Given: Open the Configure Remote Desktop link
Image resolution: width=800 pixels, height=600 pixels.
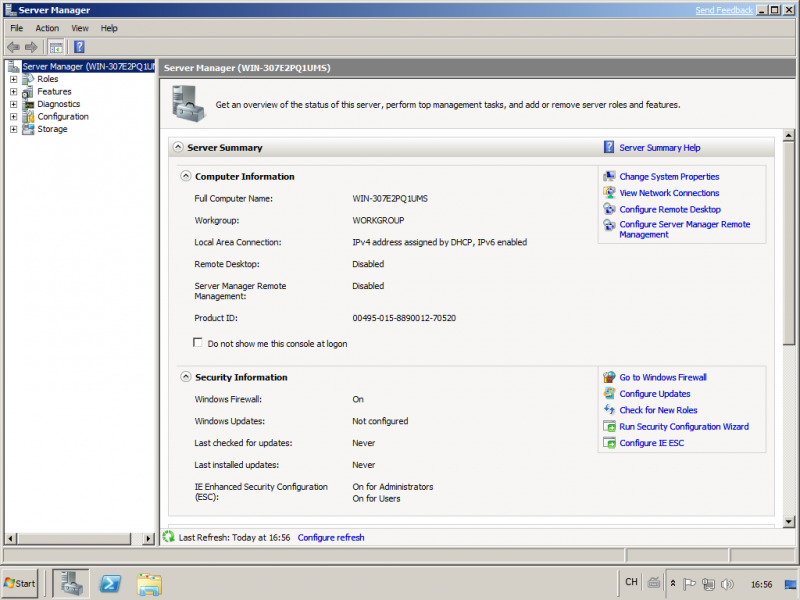Looking at the screenshot, I should point(670,209).
